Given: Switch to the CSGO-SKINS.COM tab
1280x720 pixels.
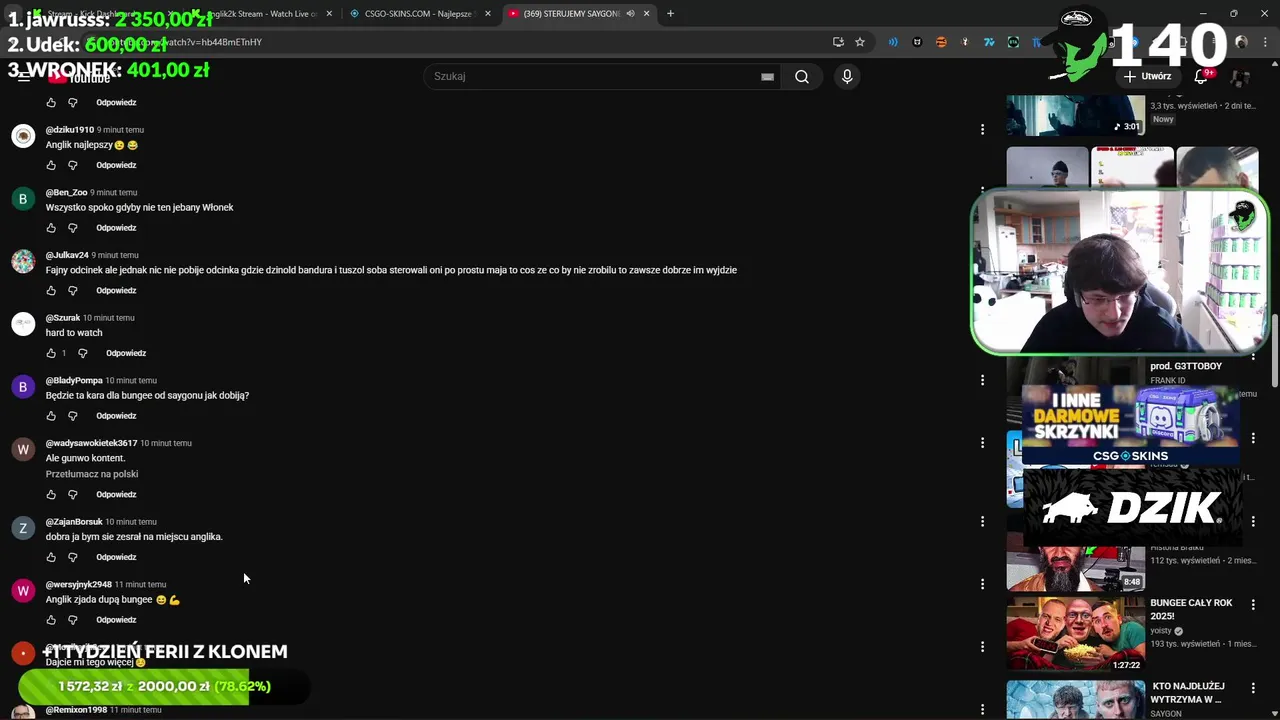Looking at the screenshot, I should (x=419, y=13).
